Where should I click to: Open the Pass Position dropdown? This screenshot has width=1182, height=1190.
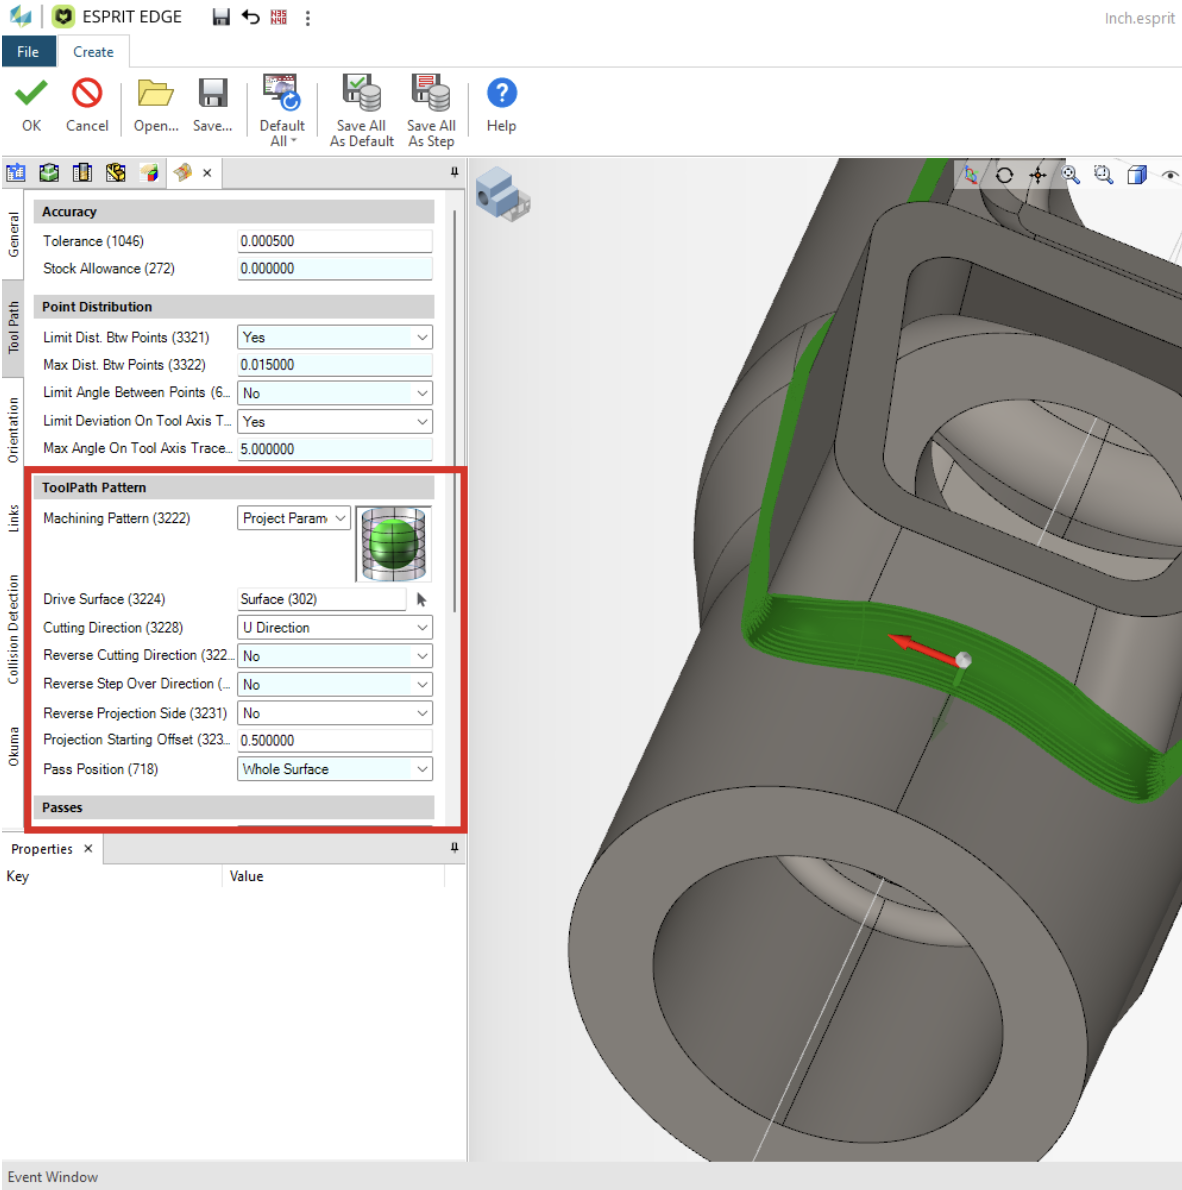tap(422, 769)
